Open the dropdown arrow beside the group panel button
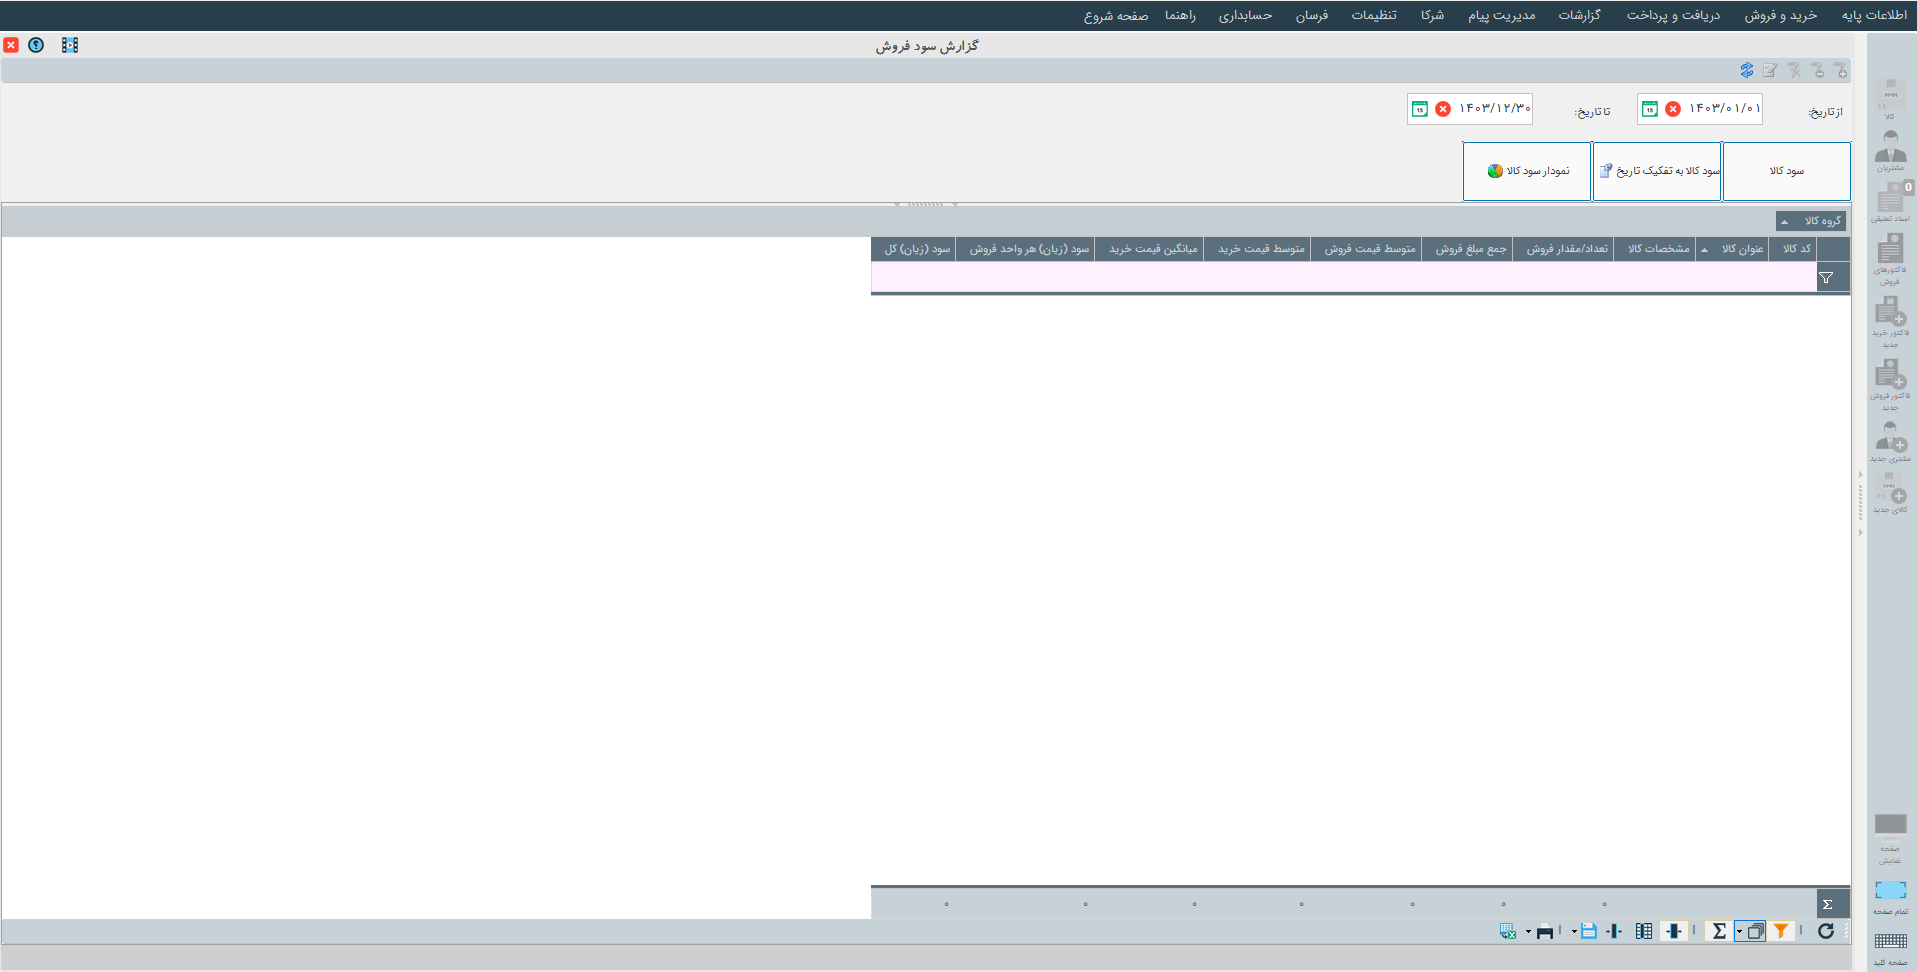Image resolution: width=1917 pixels, height=972 pixels. (1739, 932)
